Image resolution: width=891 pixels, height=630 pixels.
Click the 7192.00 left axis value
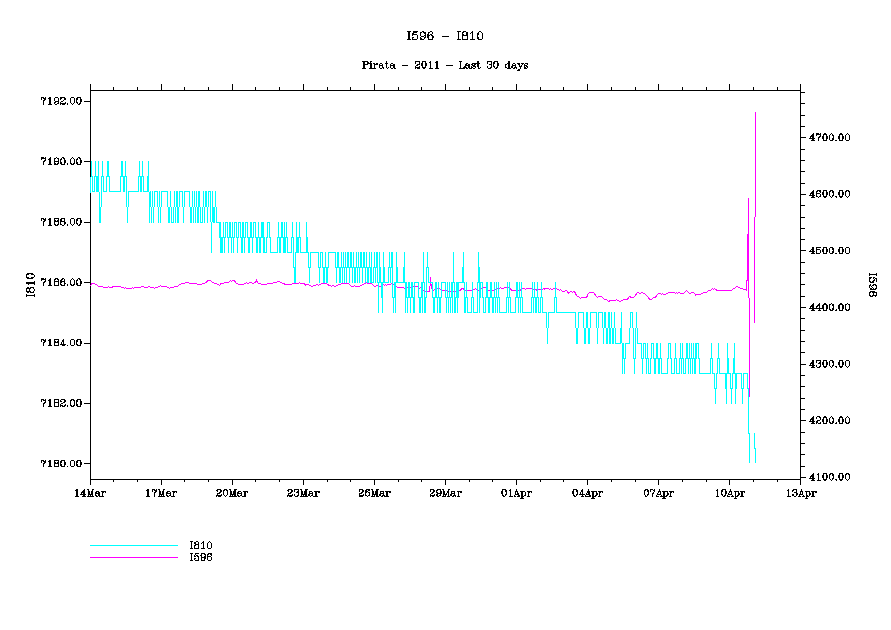click(x=60, y=101)
